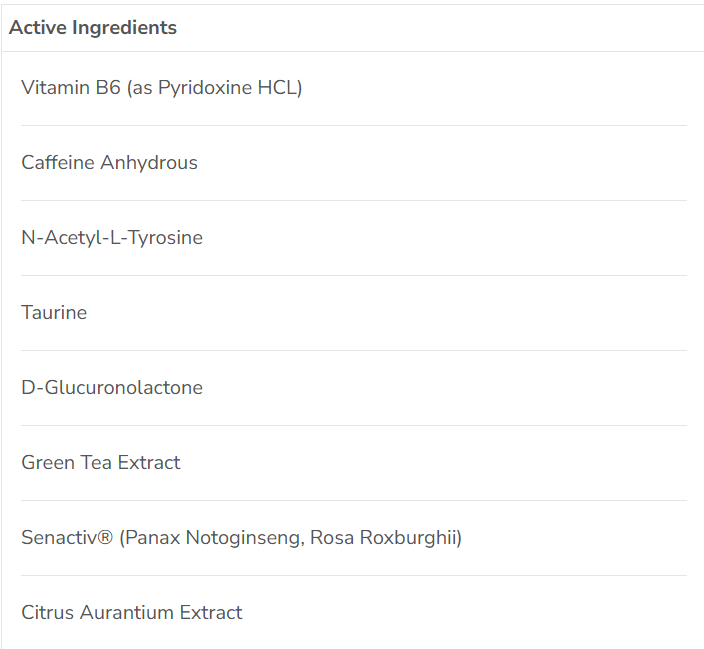Click the Rosa Roxburghii text
Viewport: 704px width, 649px height.
point(384,538)
